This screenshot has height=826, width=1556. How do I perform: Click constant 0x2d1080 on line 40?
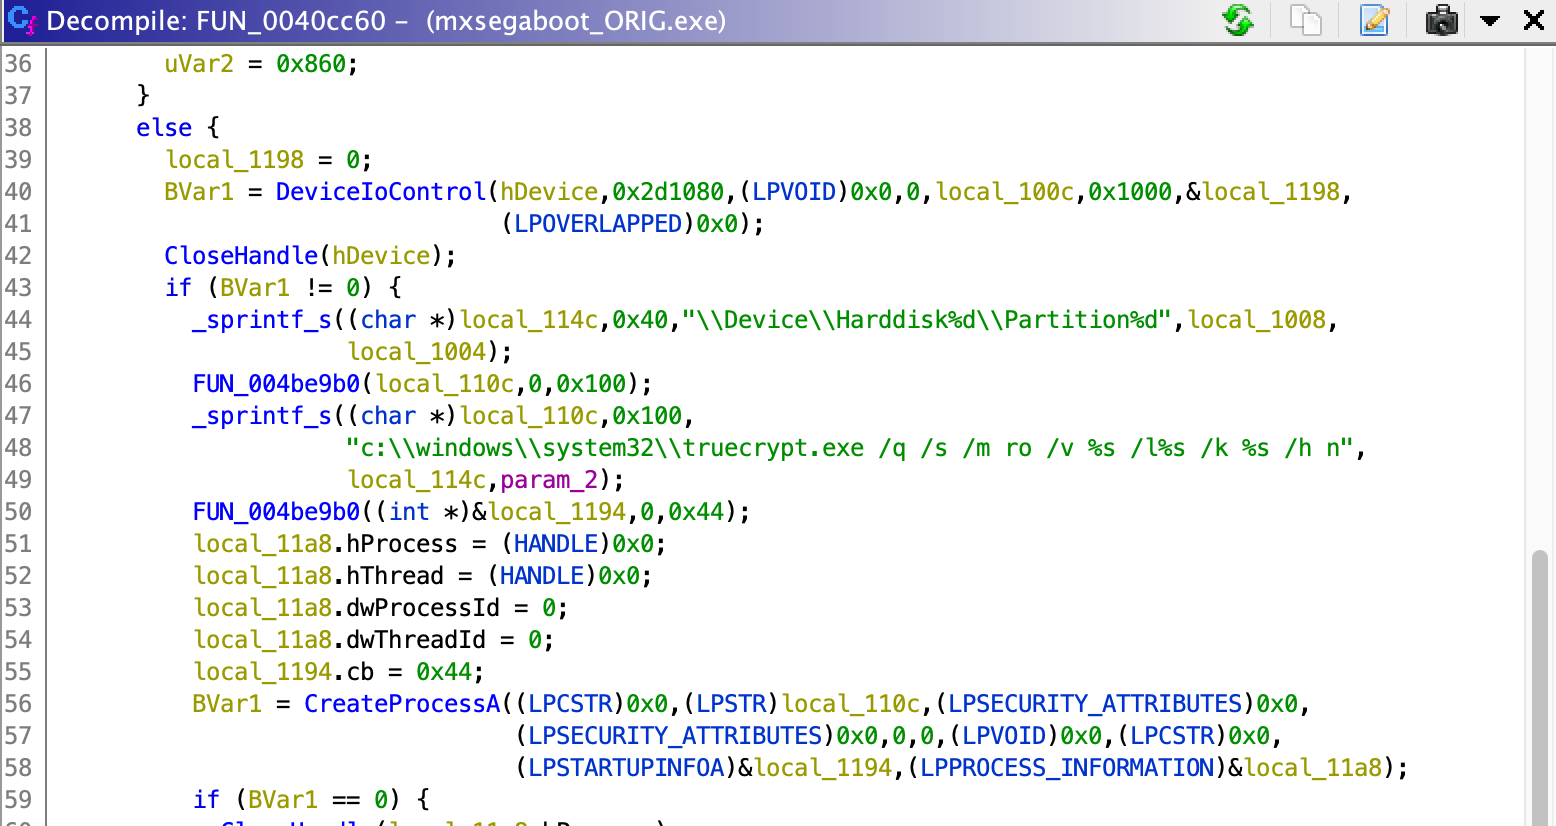(x=668, y=191)
